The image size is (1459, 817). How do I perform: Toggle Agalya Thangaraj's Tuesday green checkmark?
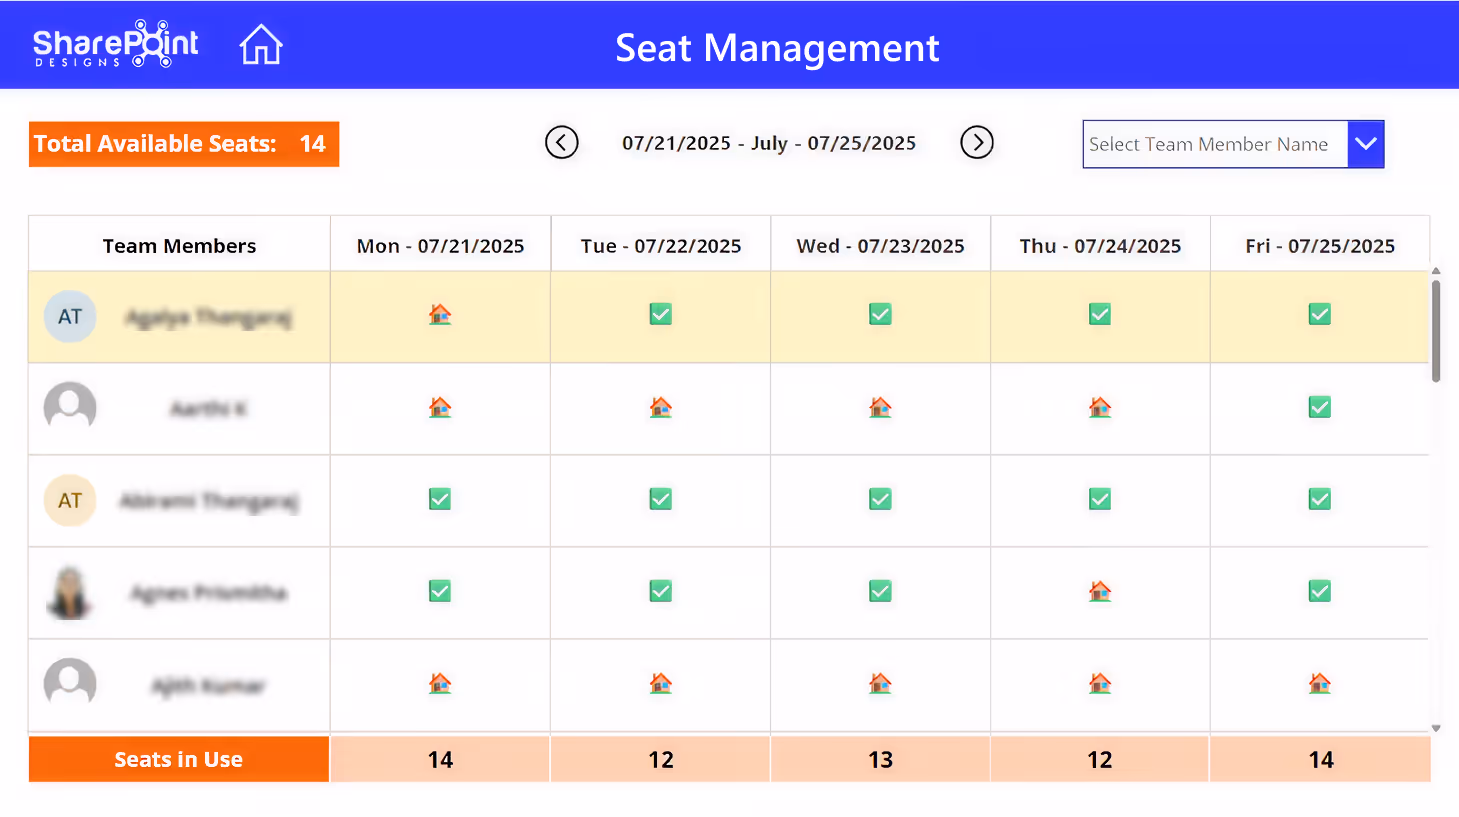660,314
